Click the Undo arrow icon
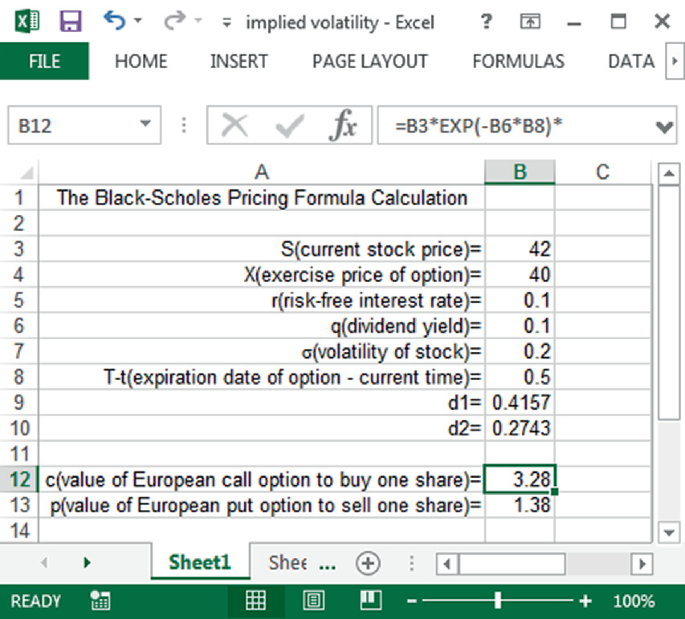685x619 pixels. (x=113, y=21)
